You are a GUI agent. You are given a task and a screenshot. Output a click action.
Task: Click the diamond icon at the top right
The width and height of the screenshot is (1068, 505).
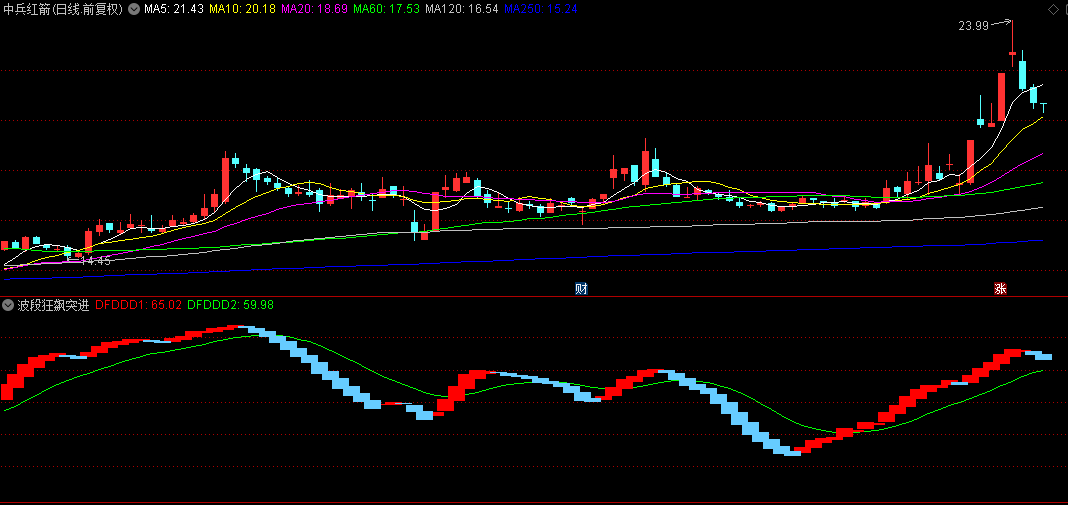1055,8
